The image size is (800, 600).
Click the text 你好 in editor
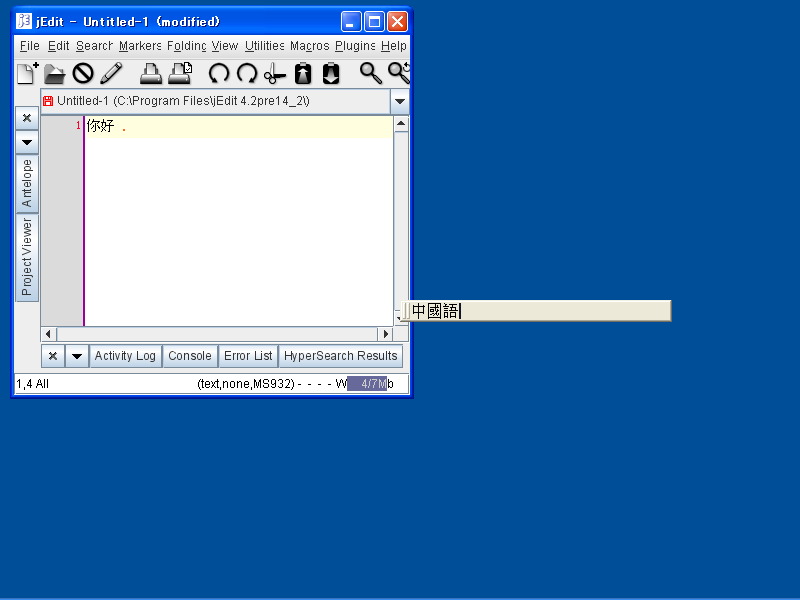101,126
